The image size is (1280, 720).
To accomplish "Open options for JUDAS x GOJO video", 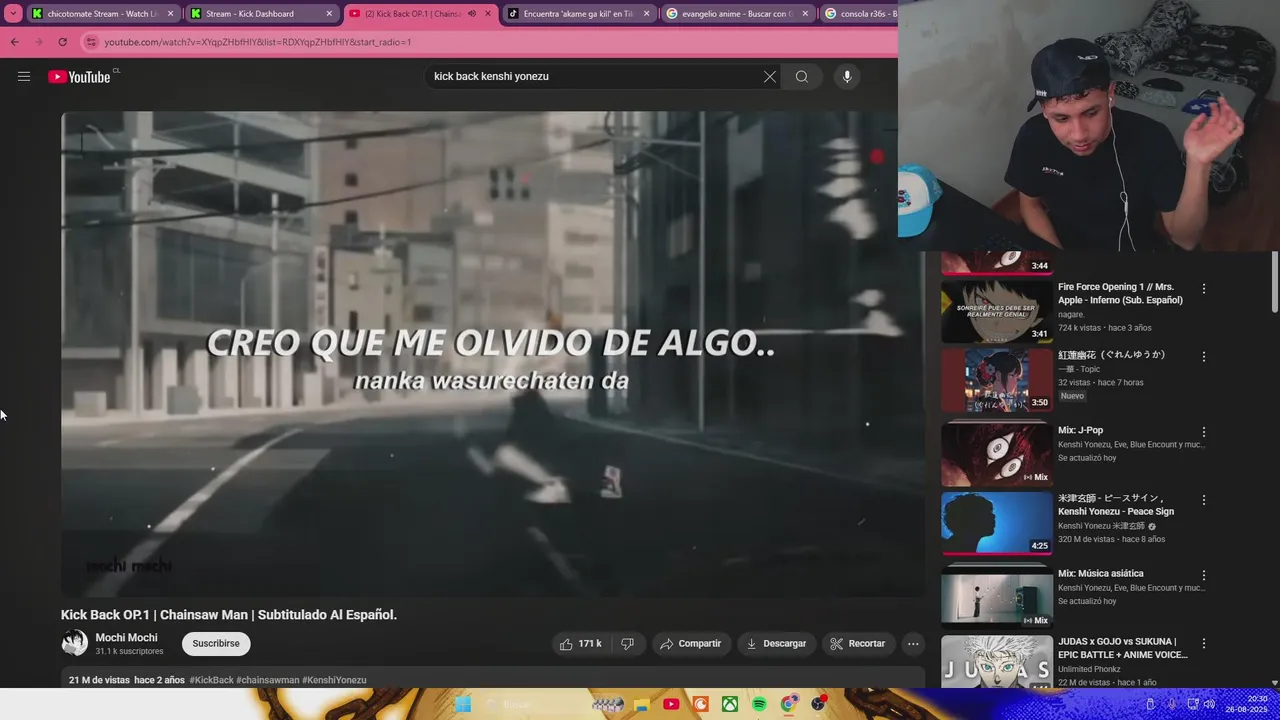I will (1204, 643).
